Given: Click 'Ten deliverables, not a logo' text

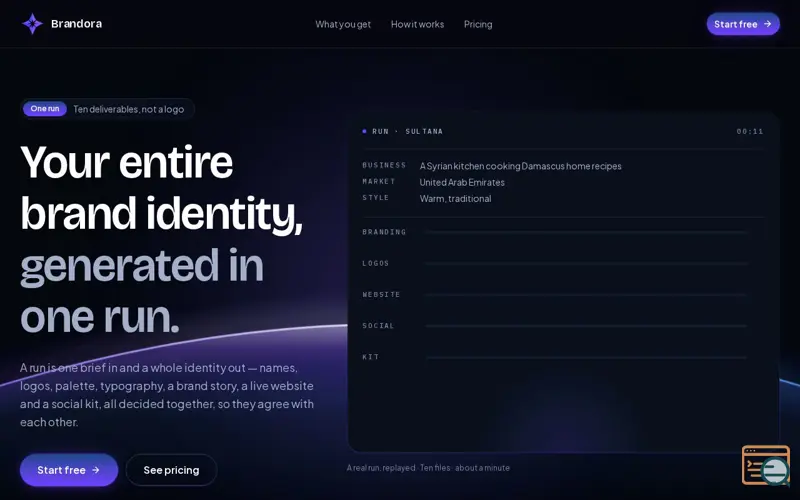Looking at the screenshot, I should click(129, 109).
